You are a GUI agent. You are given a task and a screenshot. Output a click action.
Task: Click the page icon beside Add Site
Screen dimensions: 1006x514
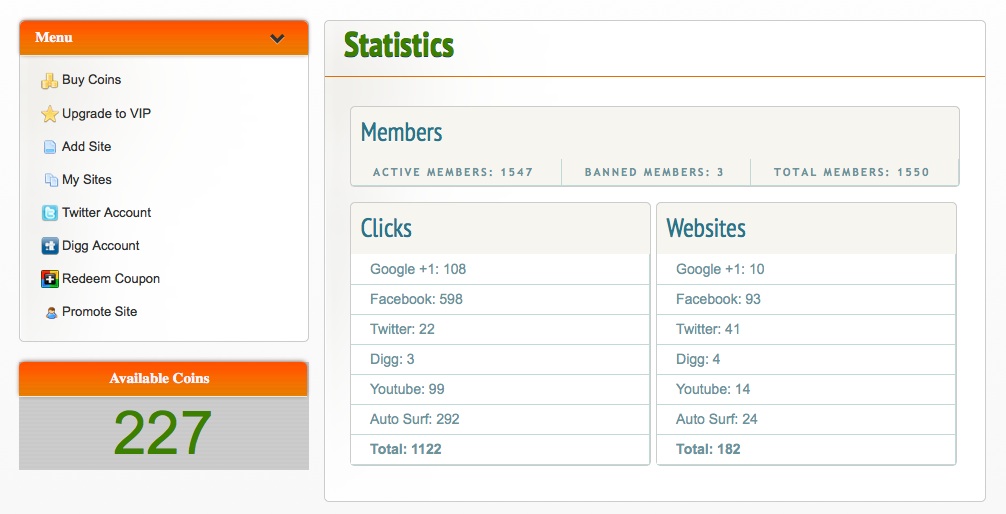point(49,147)
